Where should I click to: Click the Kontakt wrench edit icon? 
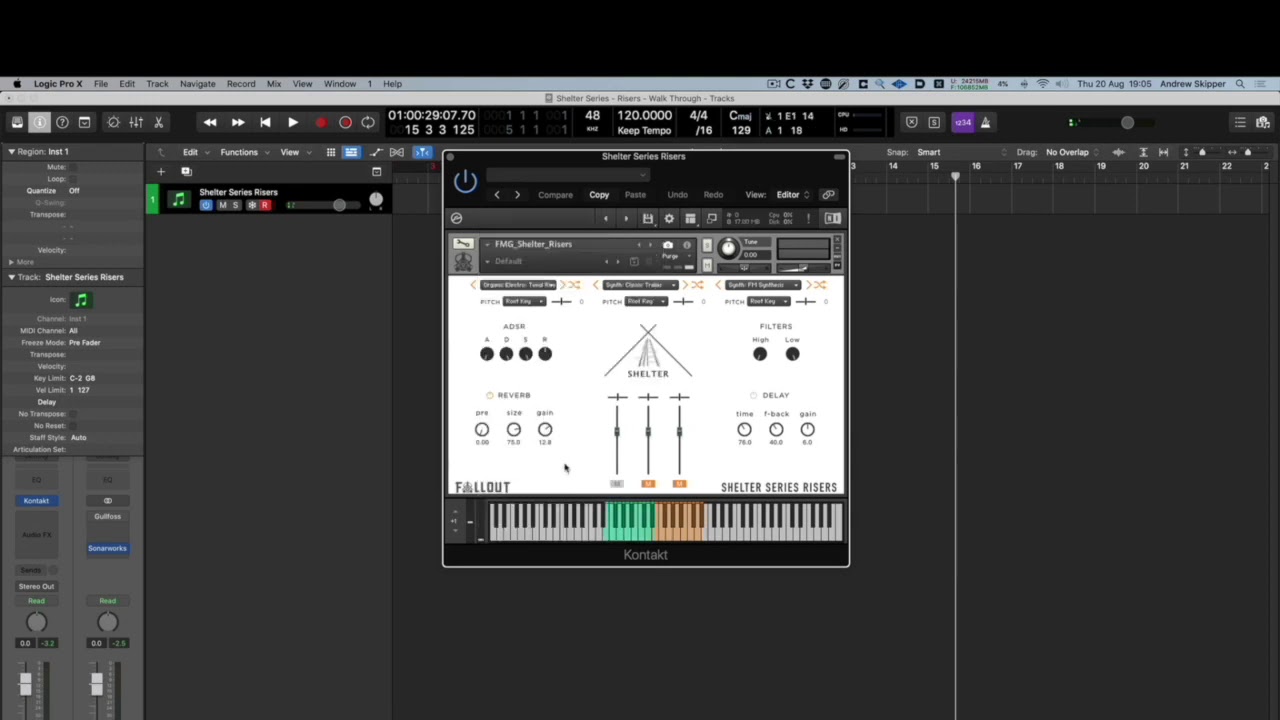pos(463,244)
